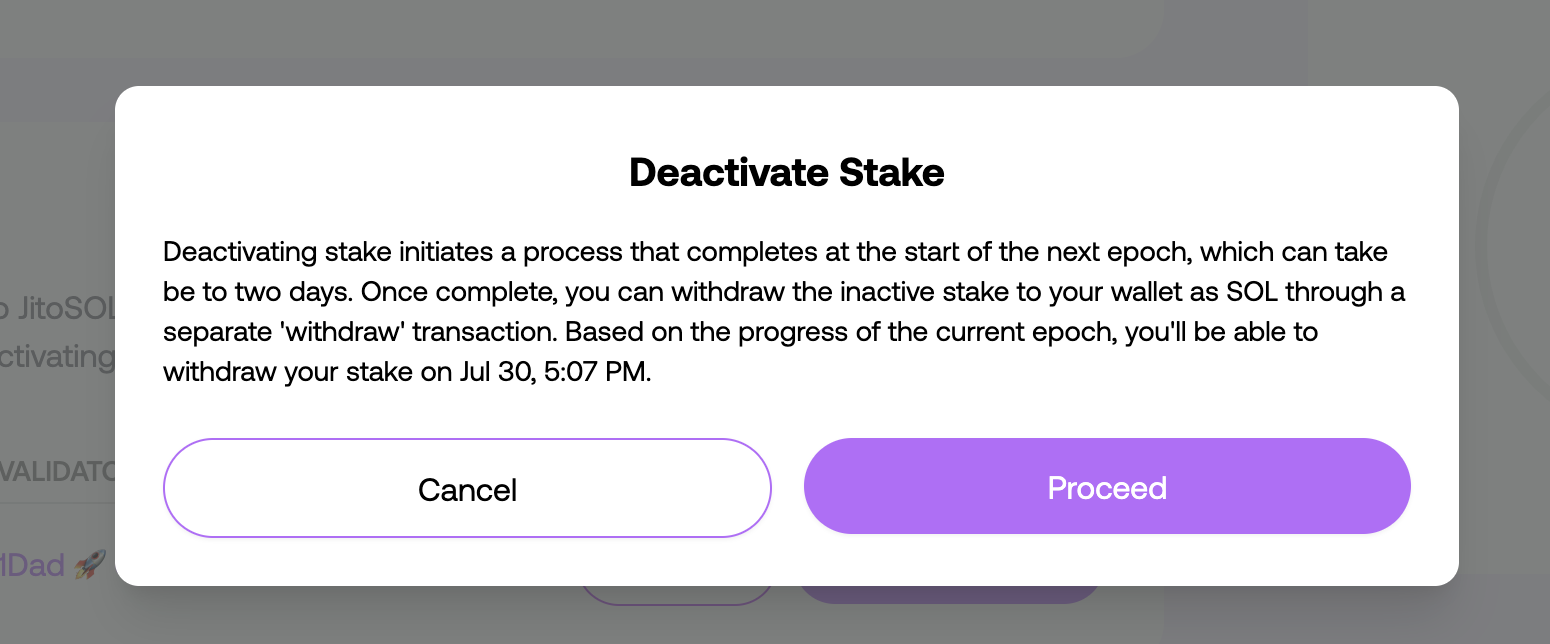Confirm deactivation with the Proceed button
This screenshot has height=644, width=1550.
click(1107, 487)
